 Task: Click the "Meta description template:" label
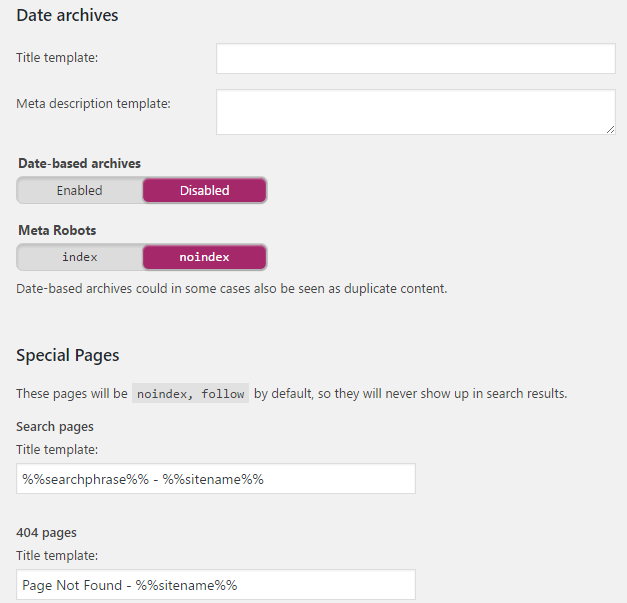(x=94, y=103)
